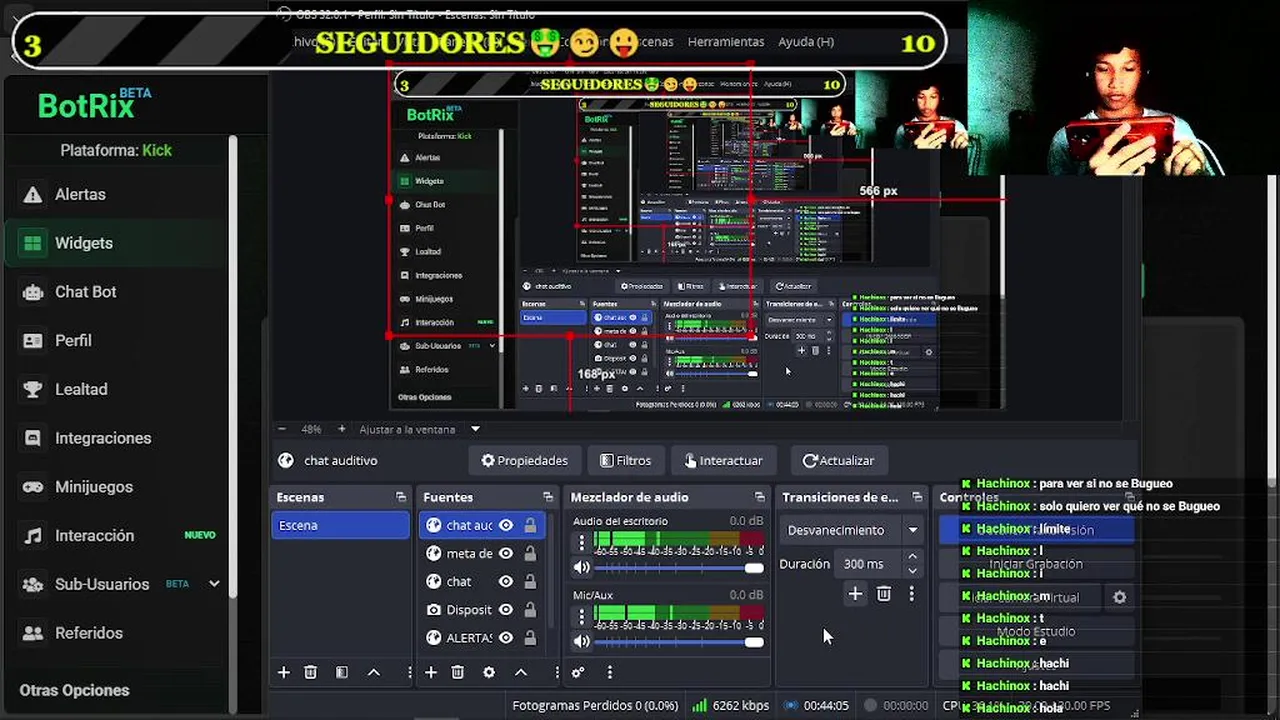
Task: Undock the Escenas panel
Action: 401,497
